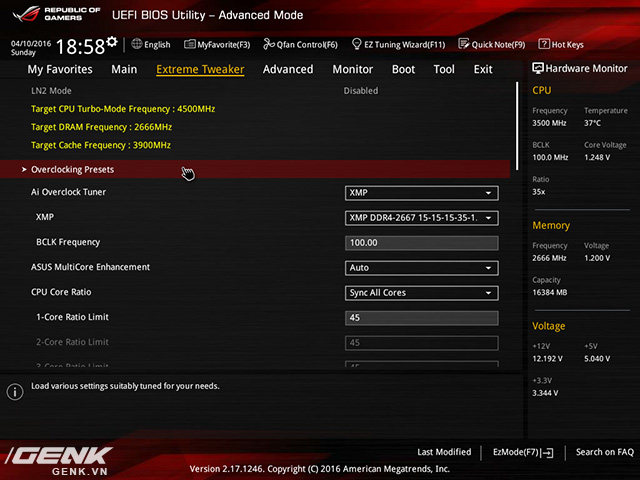Click the info icon in help bar

click(14, 392)
